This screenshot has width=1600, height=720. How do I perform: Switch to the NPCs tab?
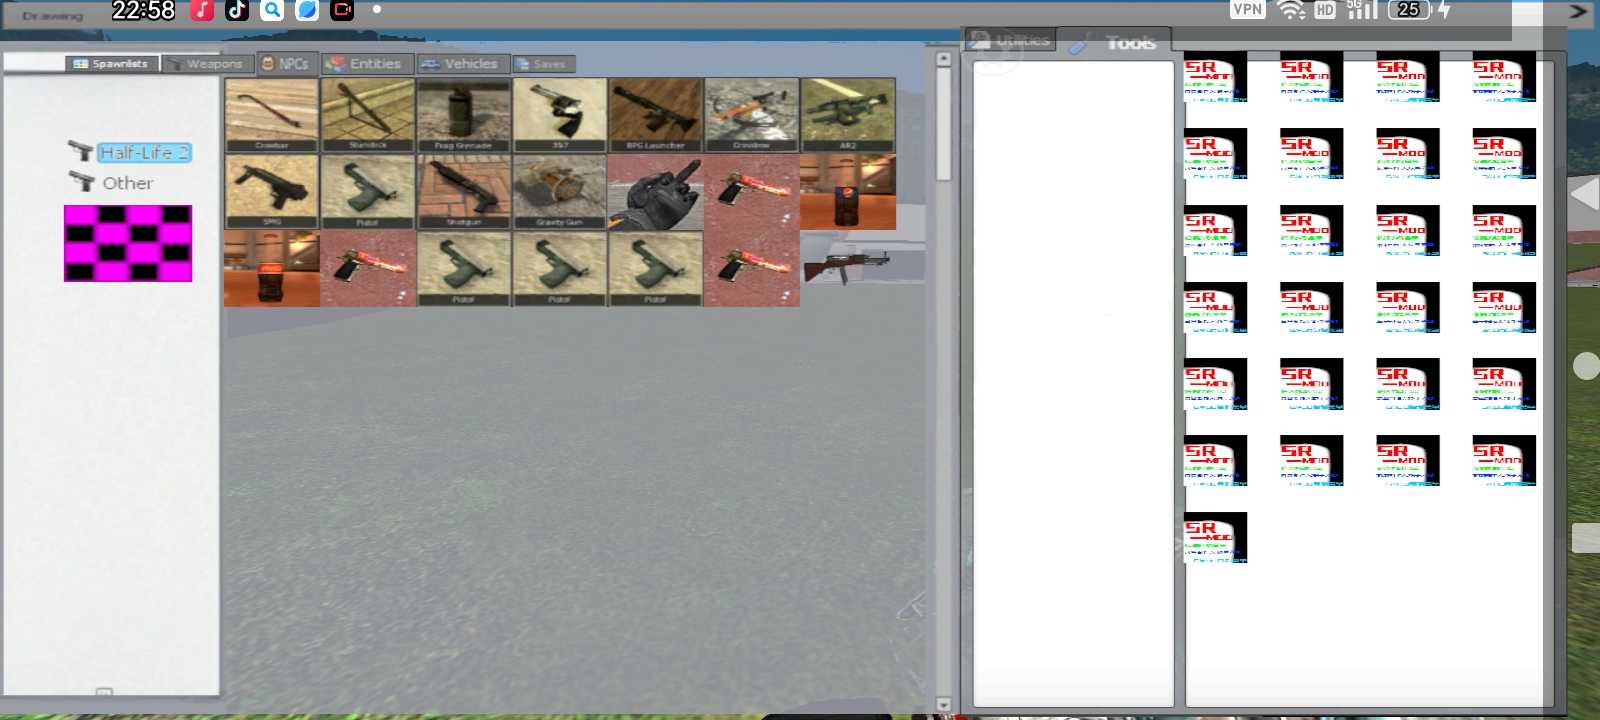tap(287, 63)
